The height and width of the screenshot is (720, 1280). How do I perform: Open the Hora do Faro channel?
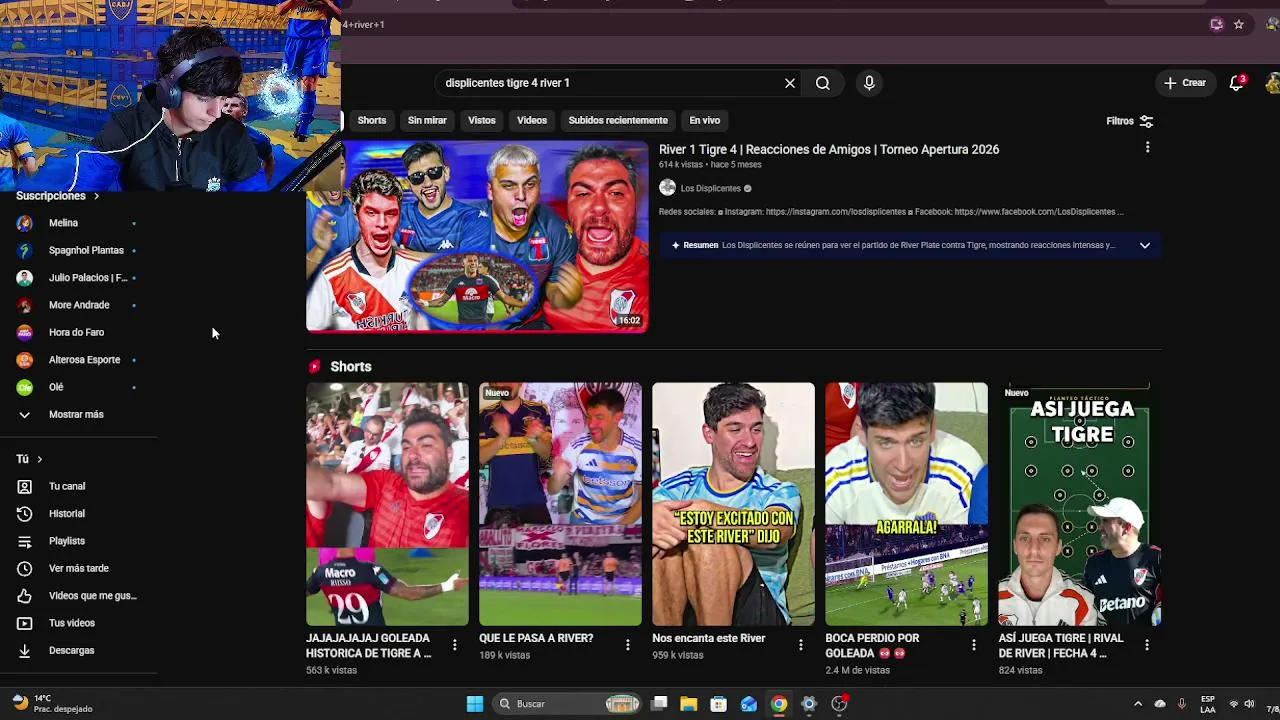pyautogui.click(x=76, y=332)
